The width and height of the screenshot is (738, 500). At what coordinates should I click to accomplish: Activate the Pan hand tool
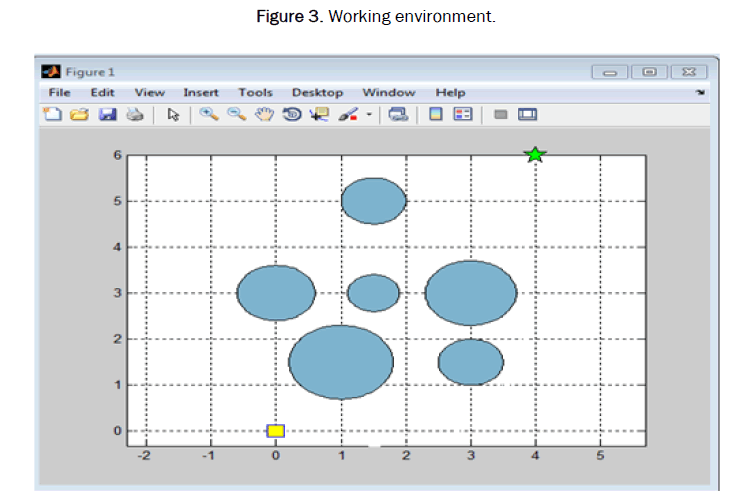[x=264, y=114]
